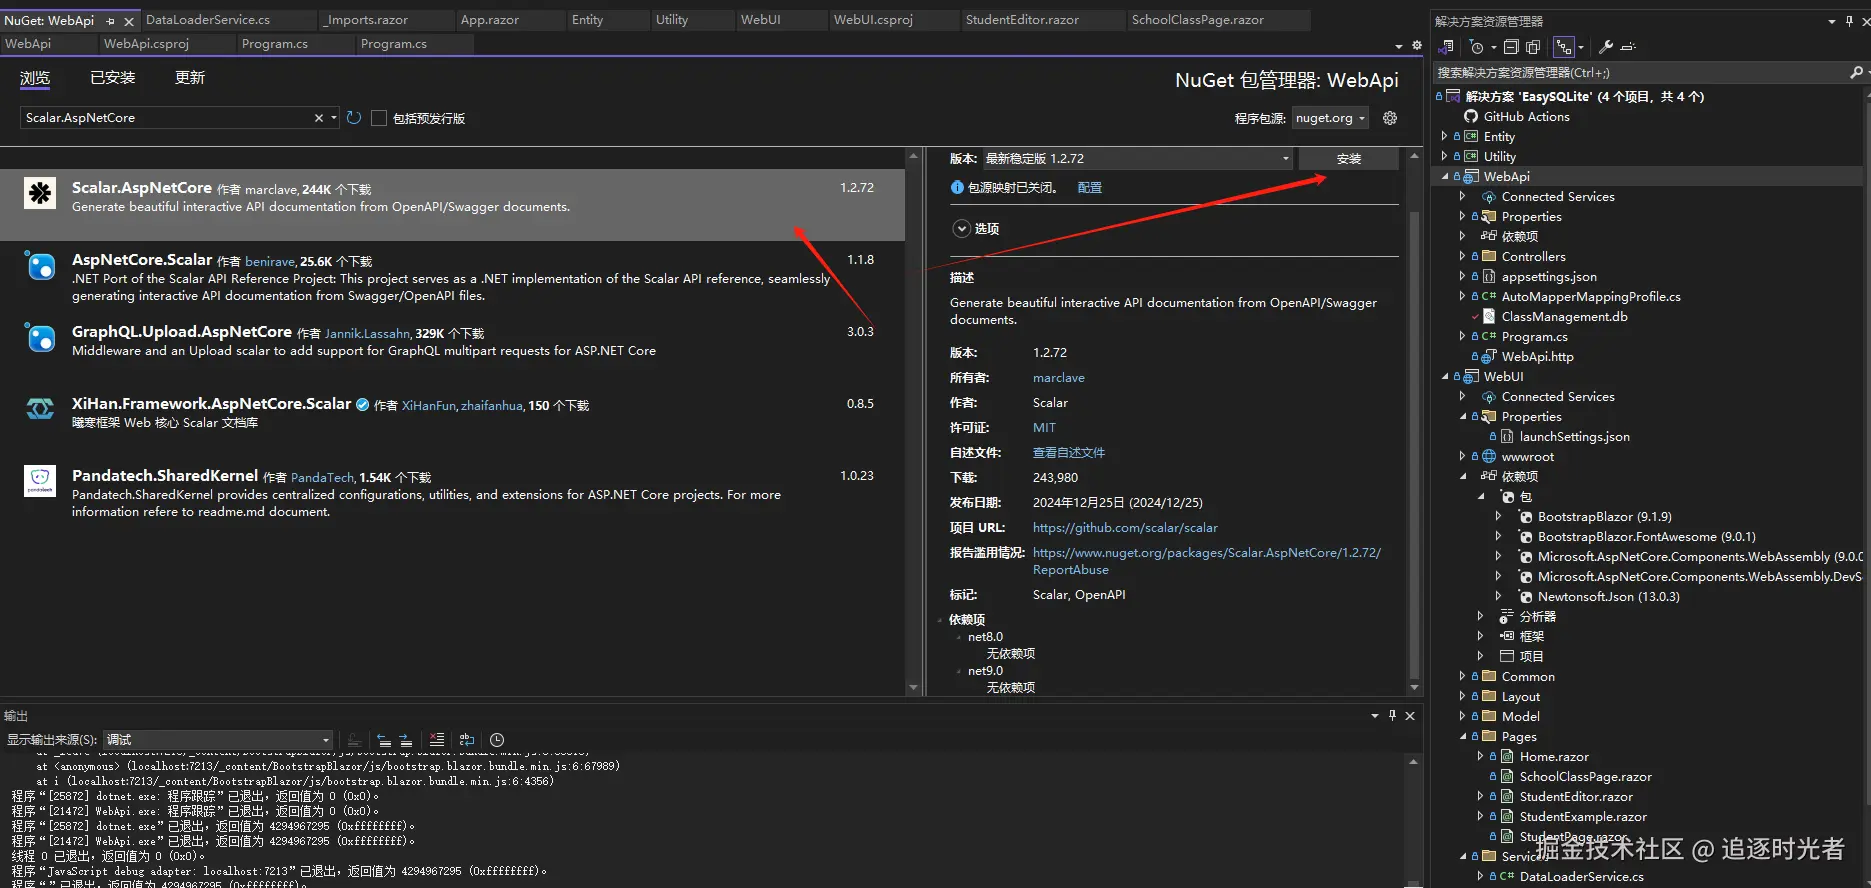Screen dimensions: 1871x888
Task: Open the MIT license link
Action: pyautogui.click(x=1044, y=428)
